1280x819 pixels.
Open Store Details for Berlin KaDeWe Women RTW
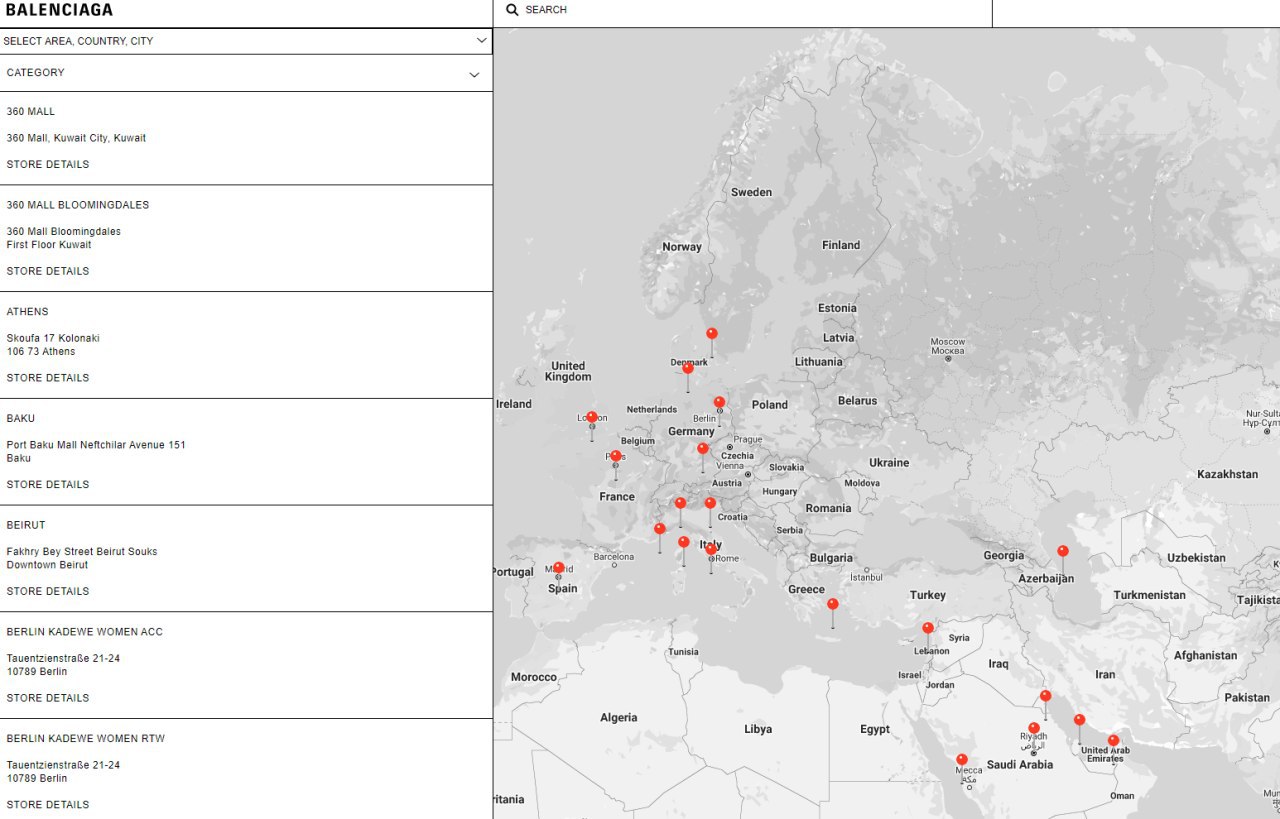48,804
